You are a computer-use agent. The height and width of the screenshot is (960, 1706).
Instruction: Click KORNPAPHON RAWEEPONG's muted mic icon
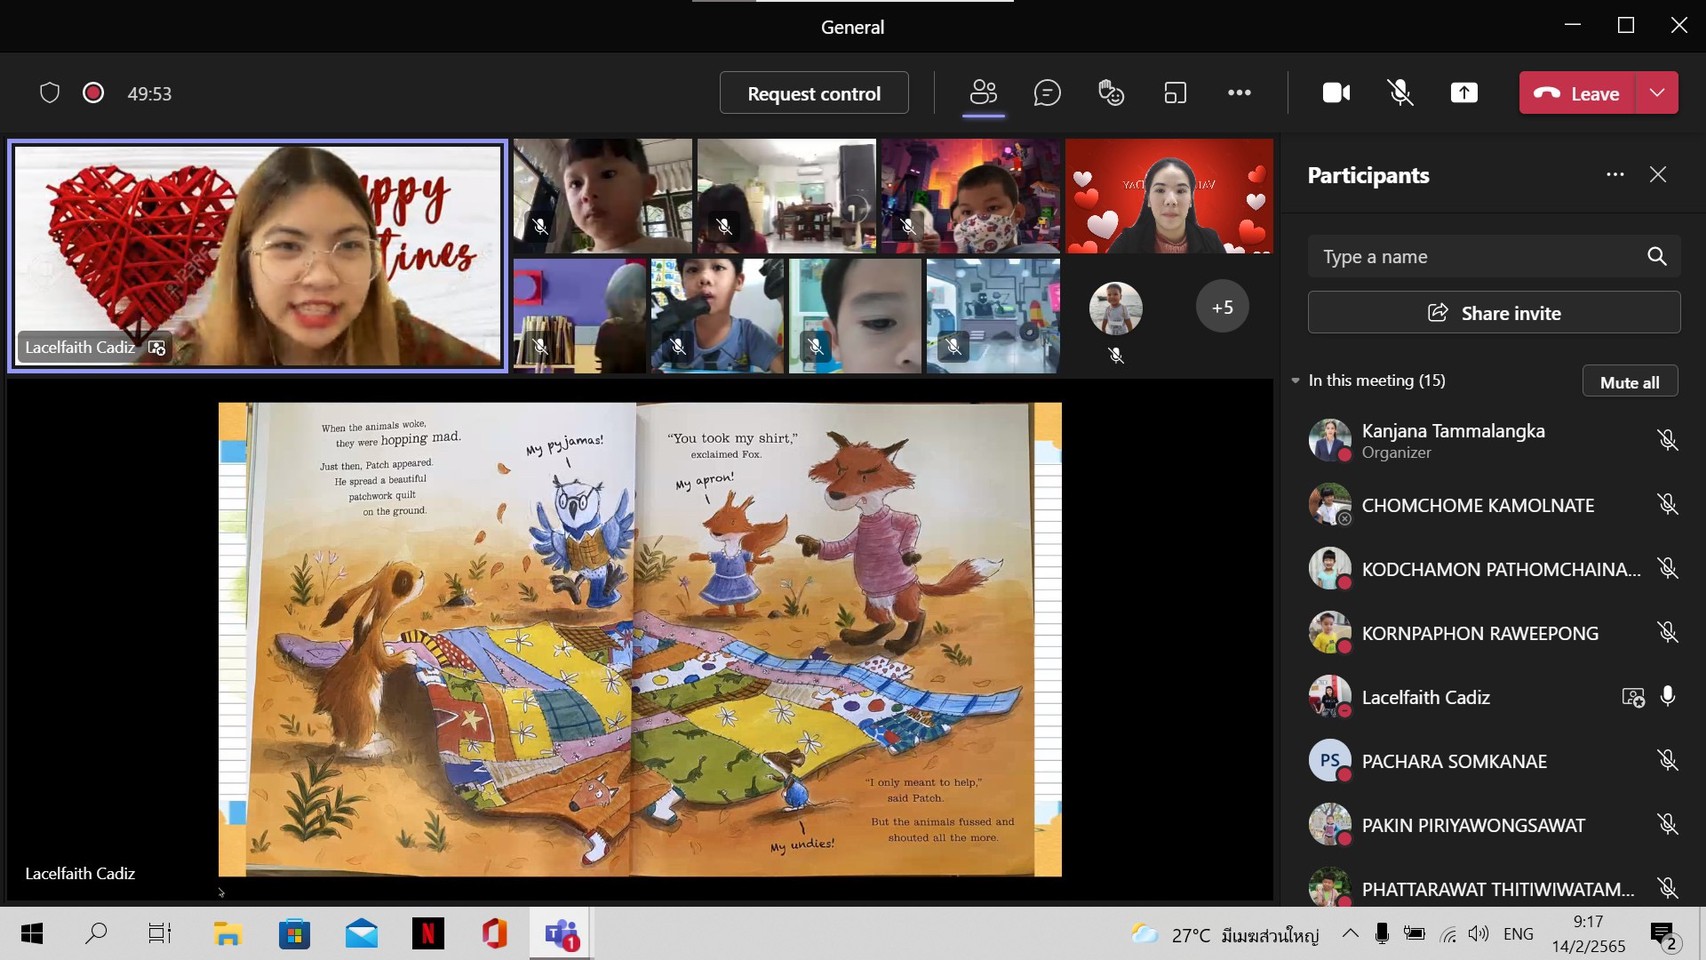[1667, 632]
